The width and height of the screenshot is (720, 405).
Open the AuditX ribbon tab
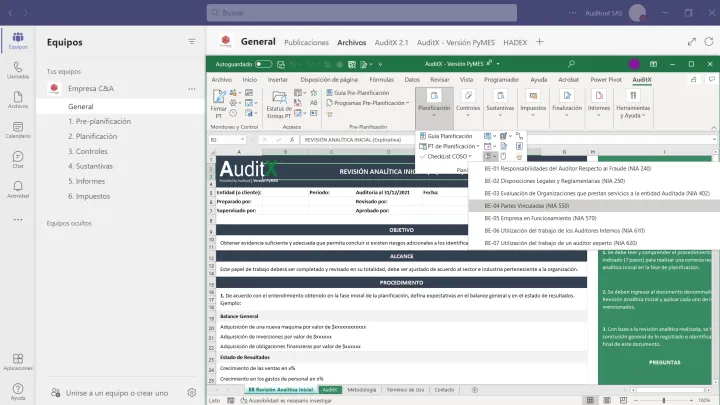641,79
